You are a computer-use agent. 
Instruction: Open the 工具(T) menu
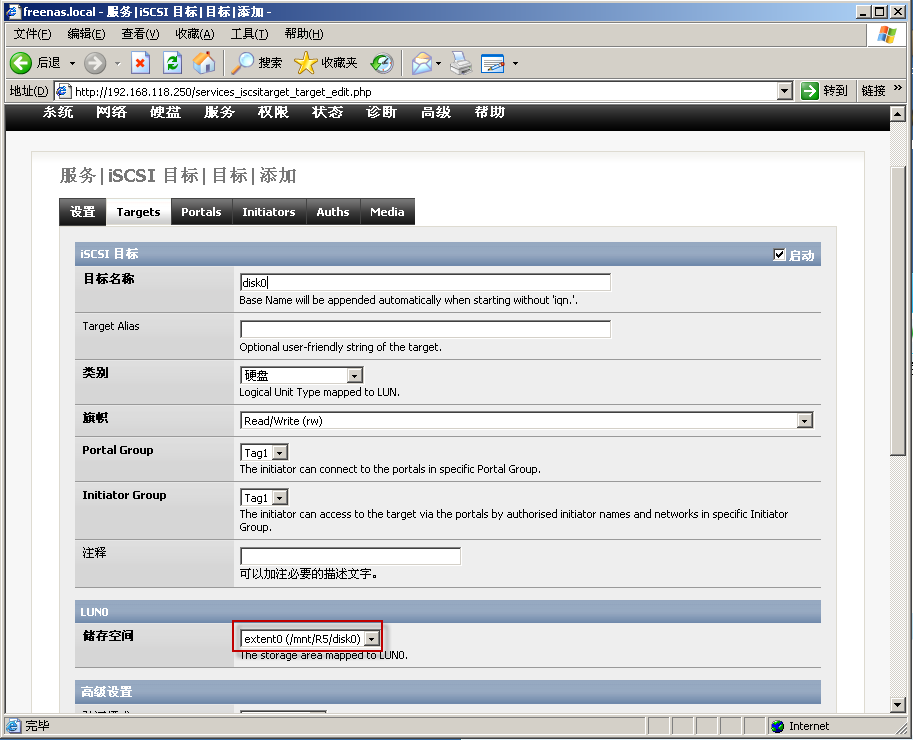coord(249,34)
